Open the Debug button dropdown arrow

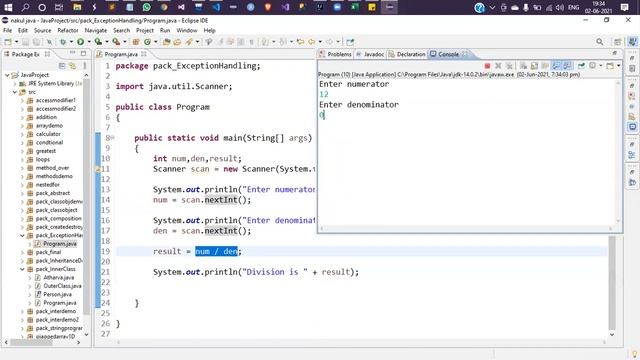[71, 42]
